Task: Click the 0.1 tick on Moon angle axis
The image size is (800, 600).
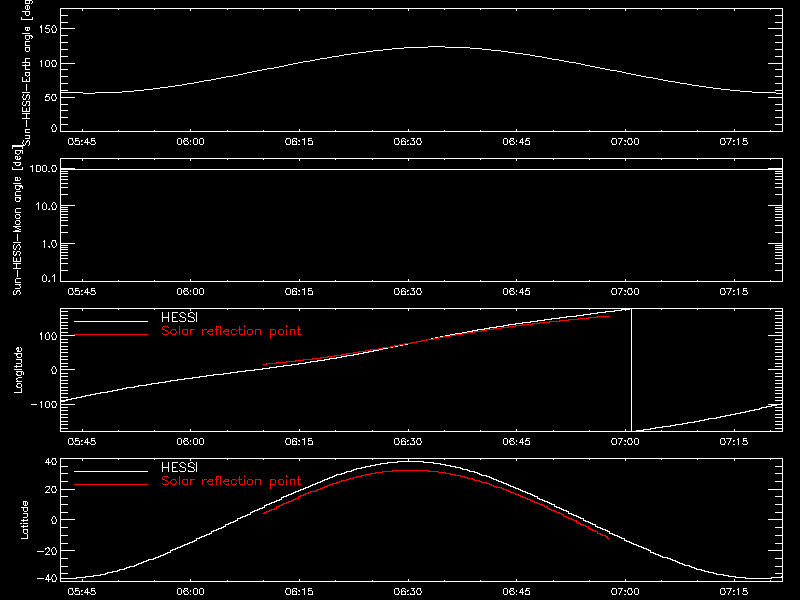Action: pos(49,279)
